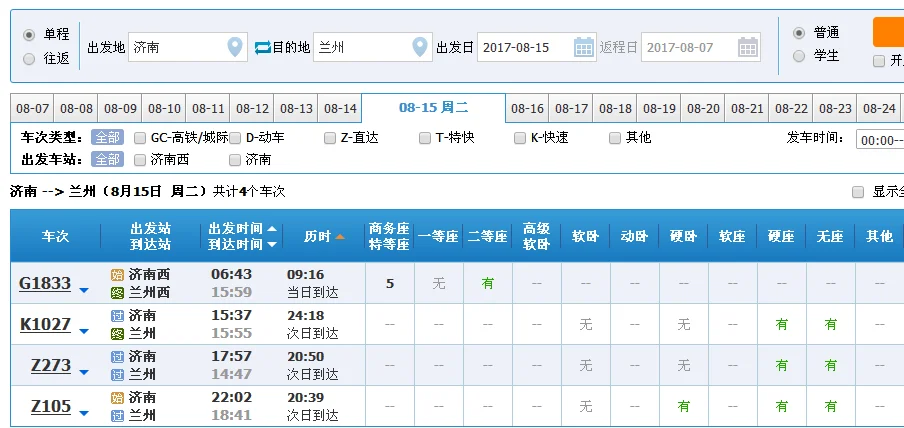Sort by duration orange arrow
The width and height of the screenshot is (904, 428).
[340, 236]
